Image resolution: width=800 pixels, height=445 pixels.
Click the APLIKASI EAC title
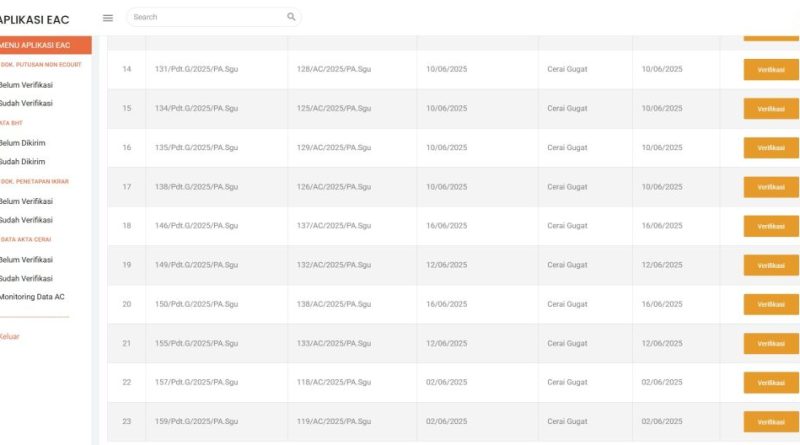pyautogui.click(x=35, y=19)
